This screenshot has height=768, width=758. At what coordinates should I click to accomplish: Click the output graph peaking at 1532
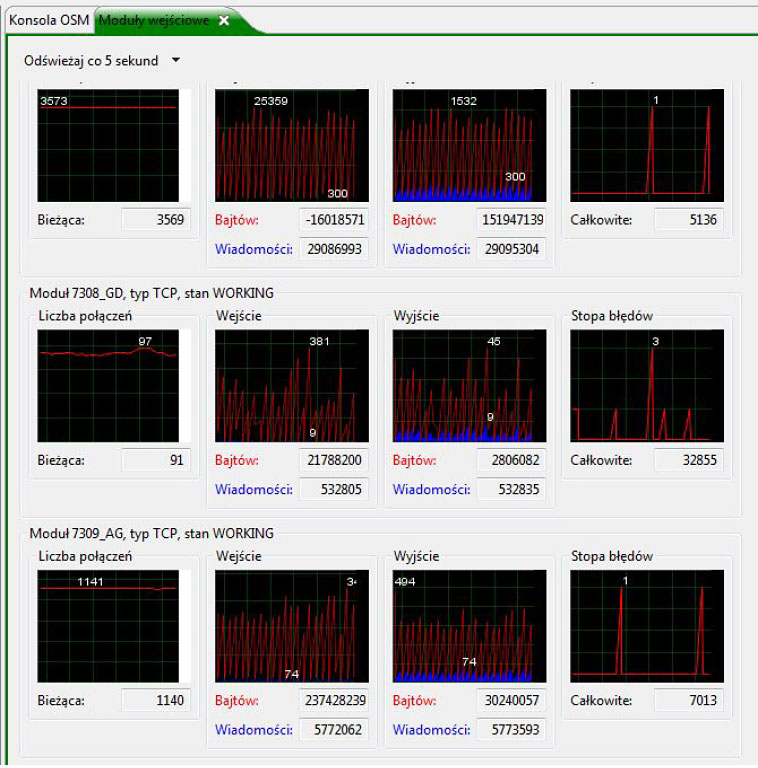470,145
